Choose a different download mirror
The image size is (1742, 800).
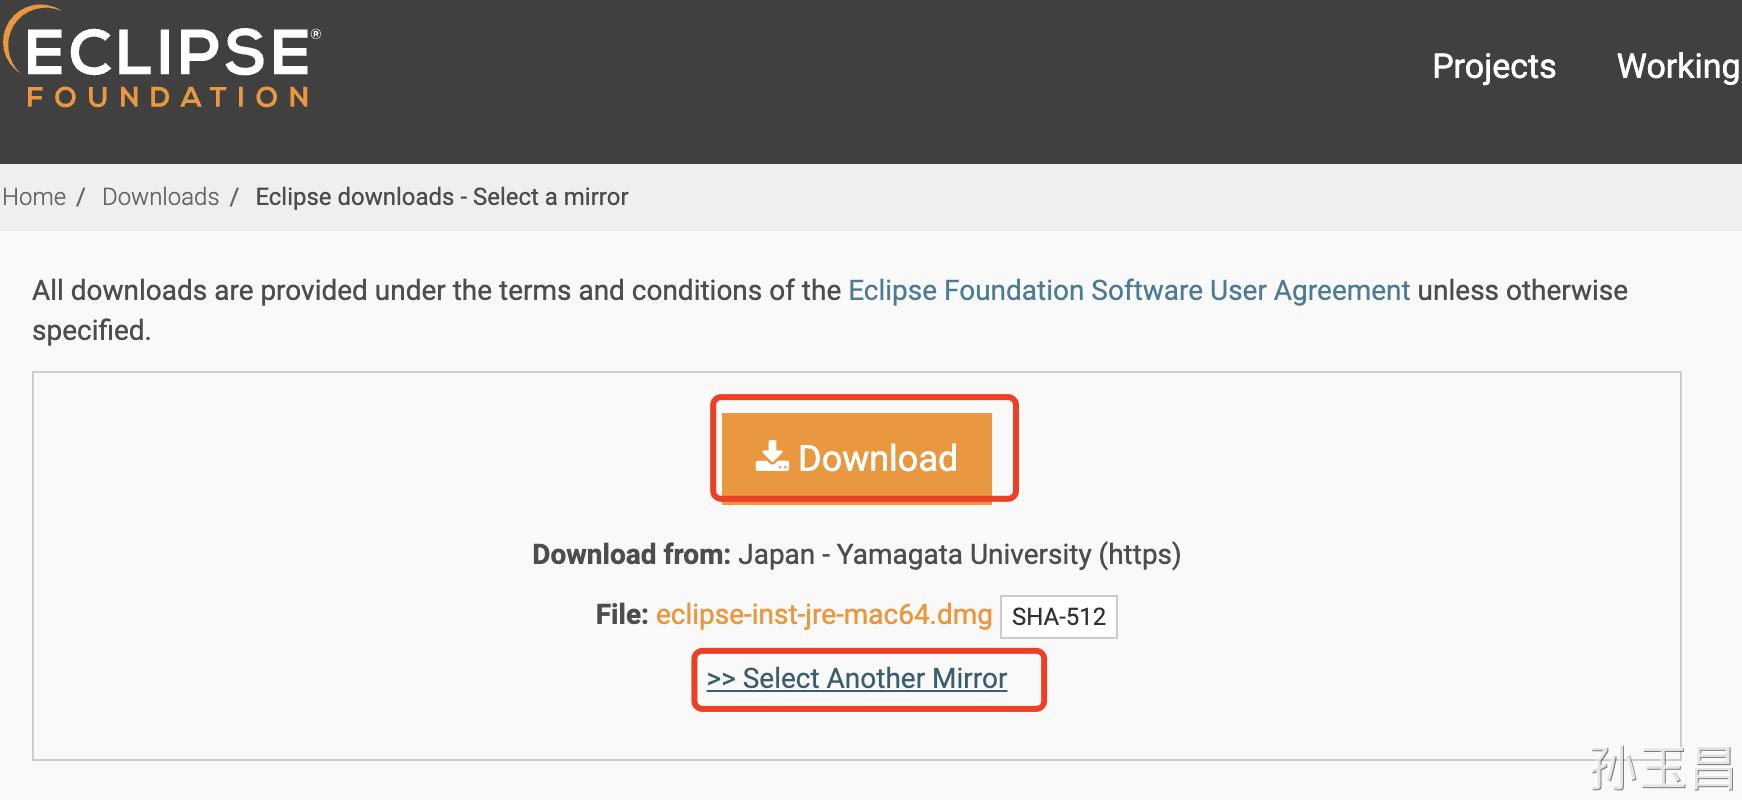pyautogui.click(x=857, y=678)
